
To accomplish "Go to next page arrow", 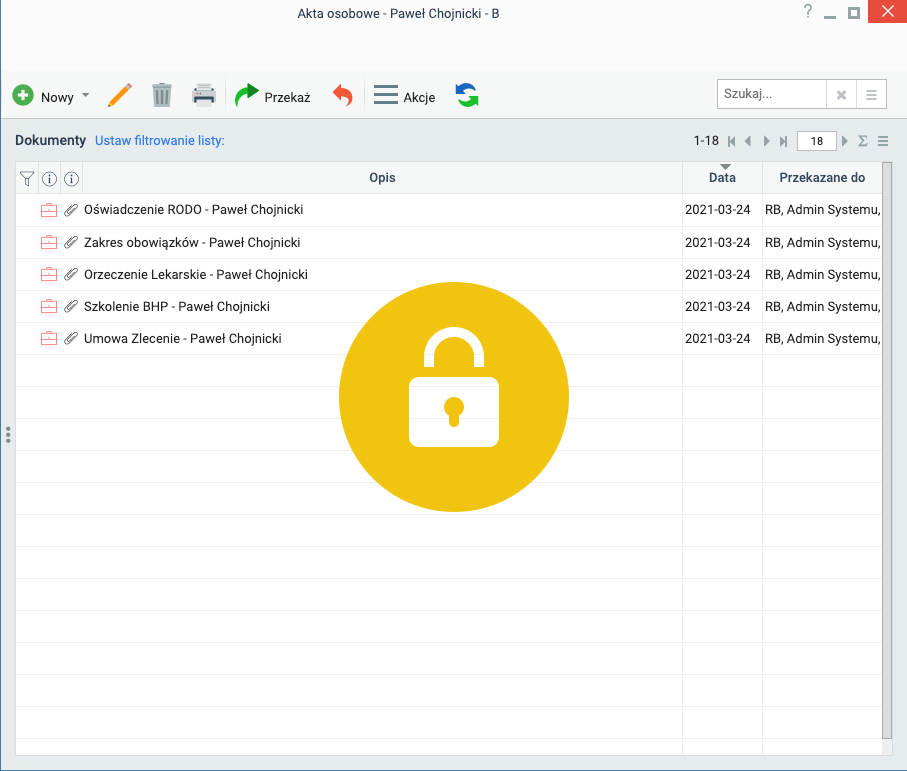I will 766,141.
